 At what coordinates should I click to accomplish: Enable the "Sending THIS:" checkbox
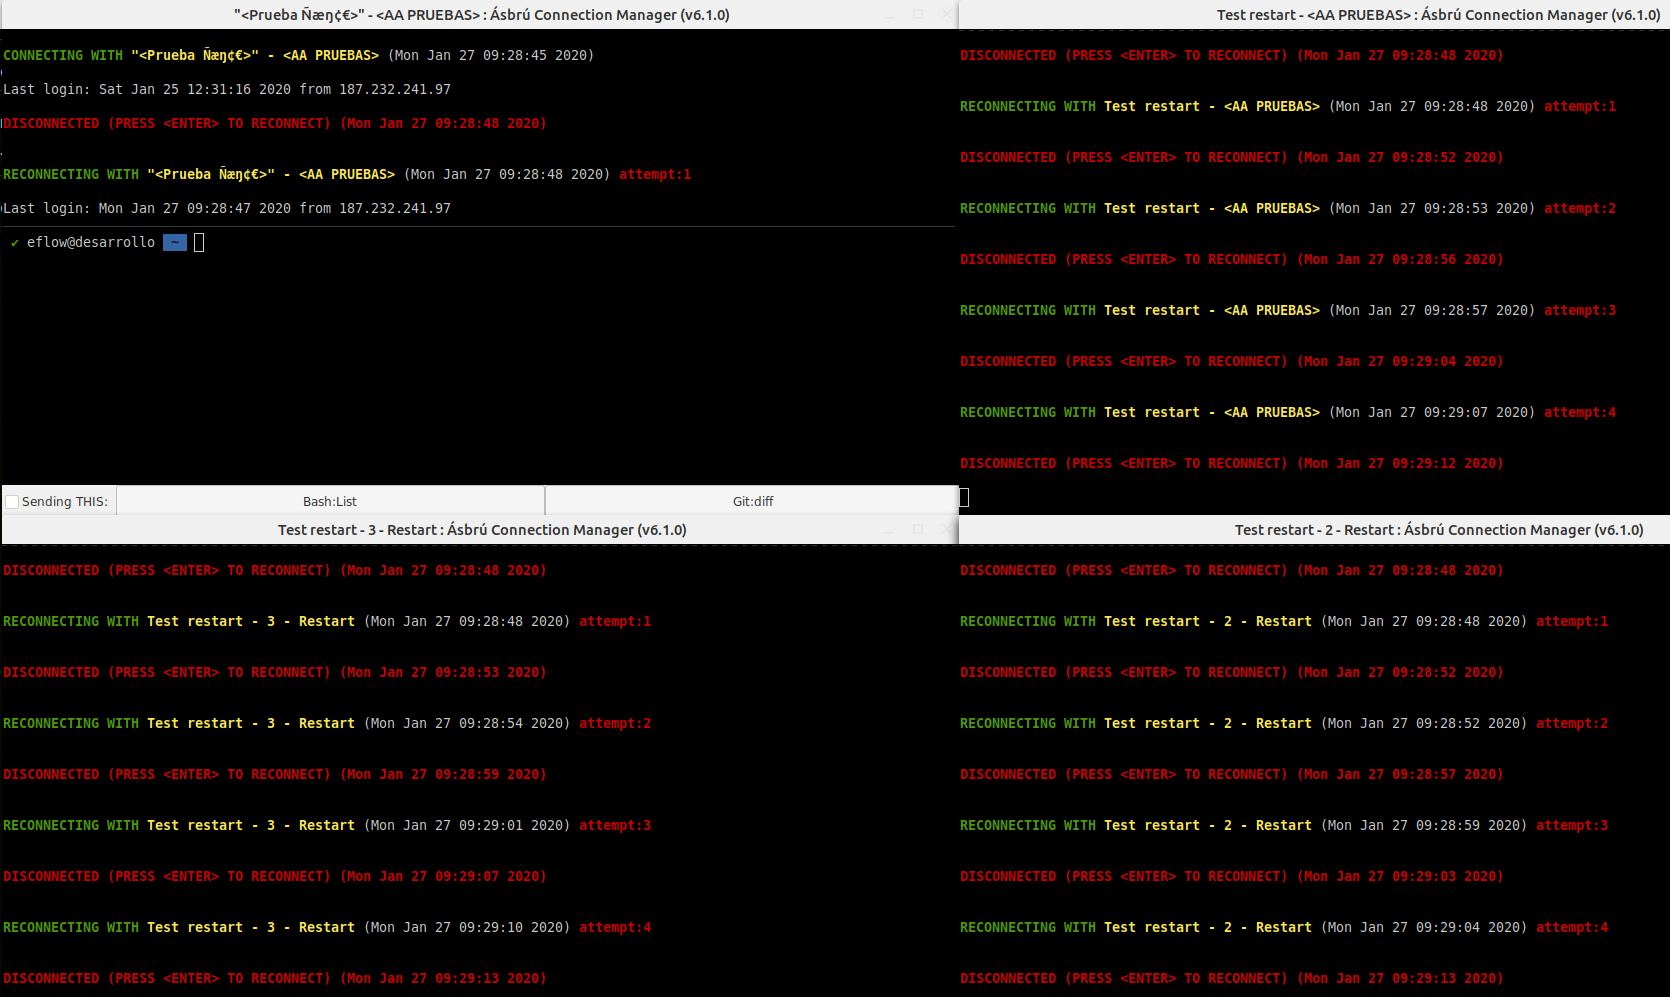click(x=11, y=501)
